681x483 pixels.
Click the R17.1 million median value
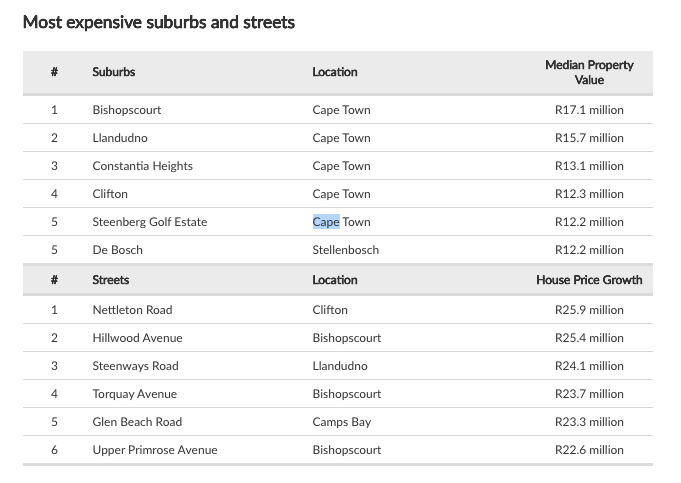coord(589,110)
